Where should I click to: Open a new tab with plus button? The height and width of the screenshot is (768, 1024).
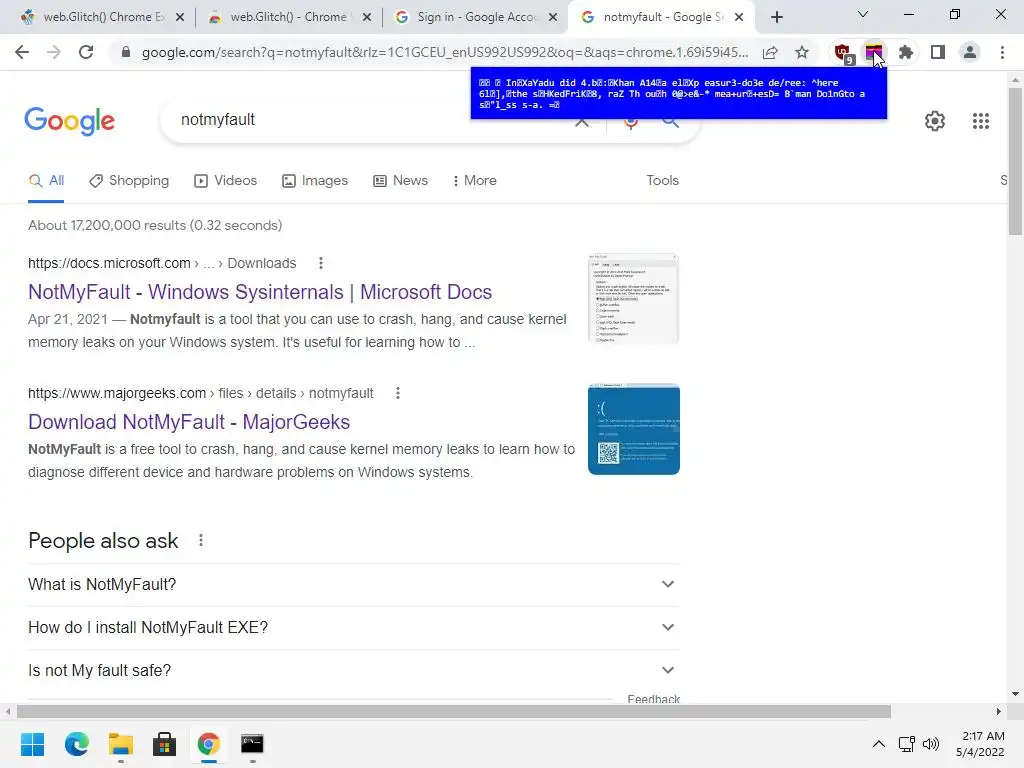tap(776, 18)
